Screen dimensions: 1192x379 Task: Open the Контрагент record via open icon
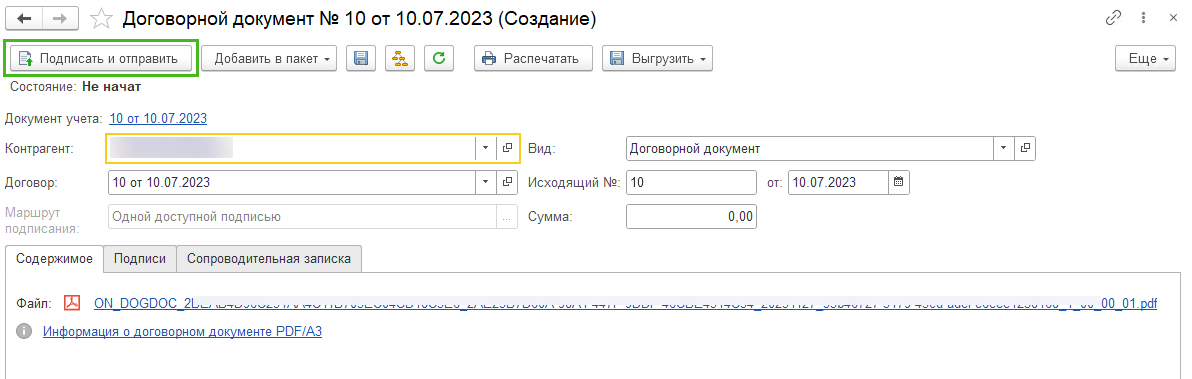[508, 148]
